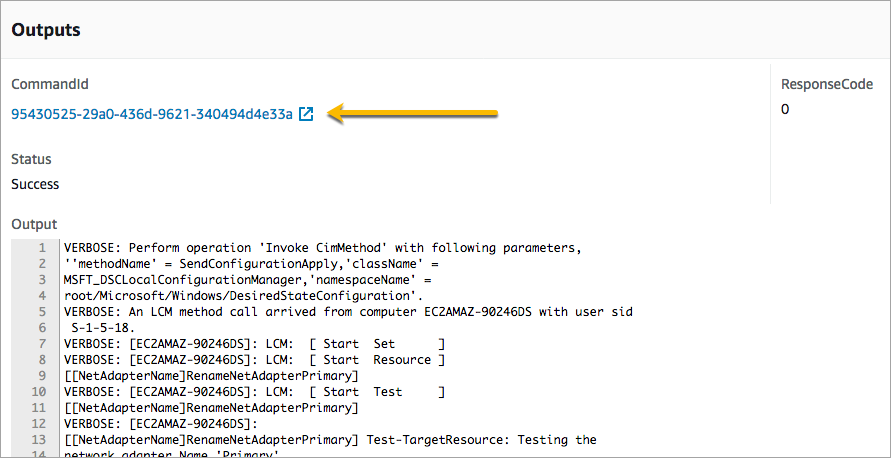Select the Success status value
The image size is (891, 458).
[35, 184]
